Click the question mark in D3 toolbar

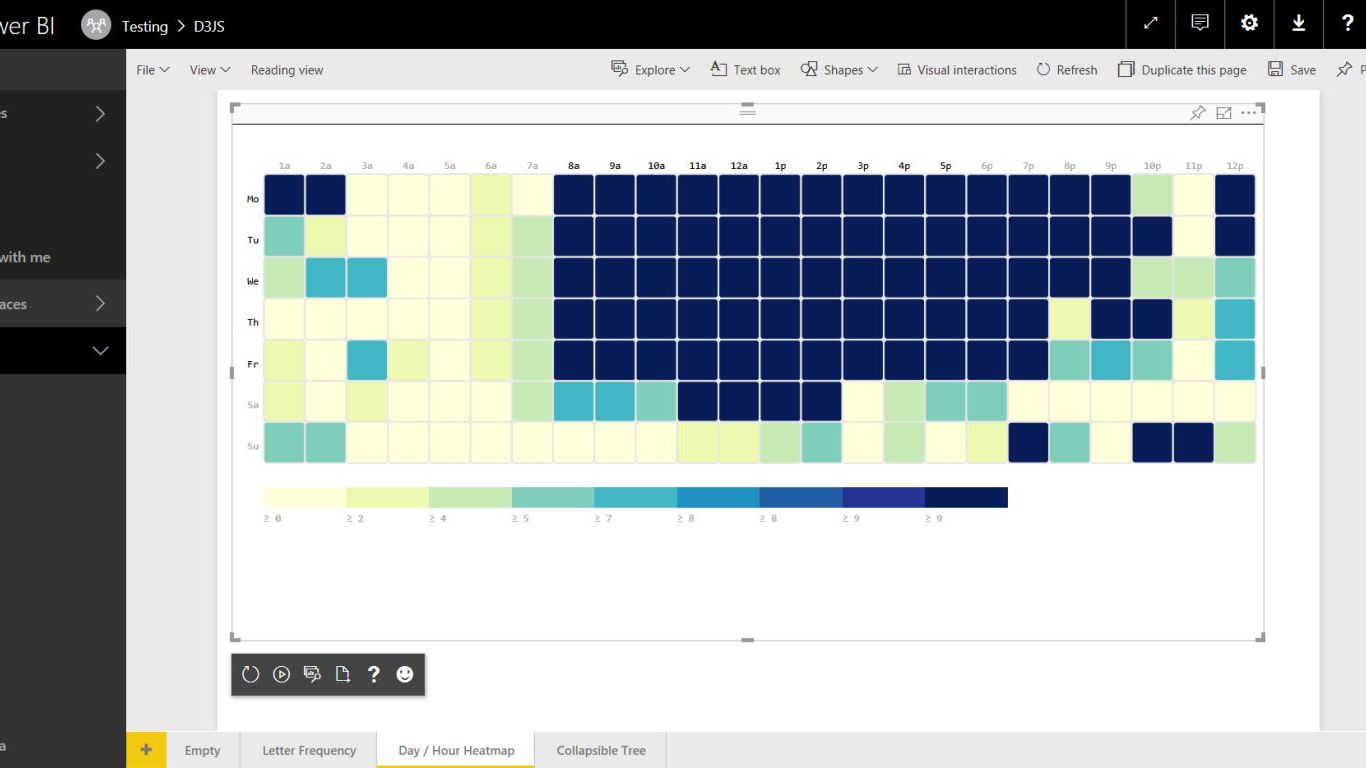373,675
